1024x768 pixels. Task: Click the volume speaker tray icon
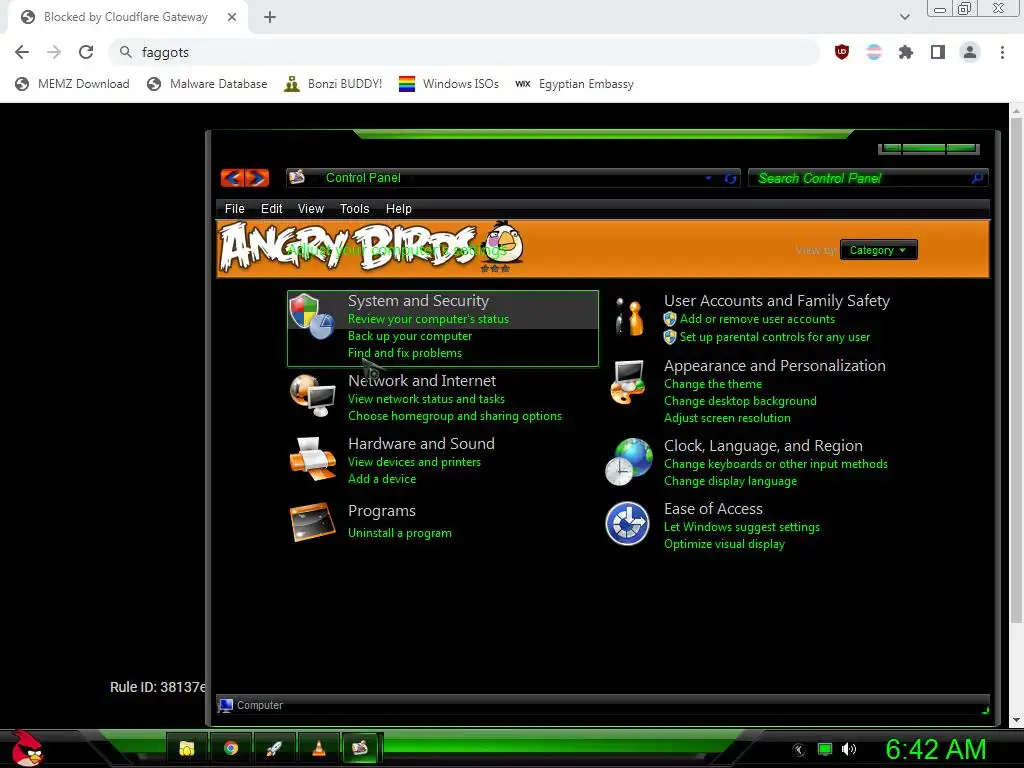point(849,749)
